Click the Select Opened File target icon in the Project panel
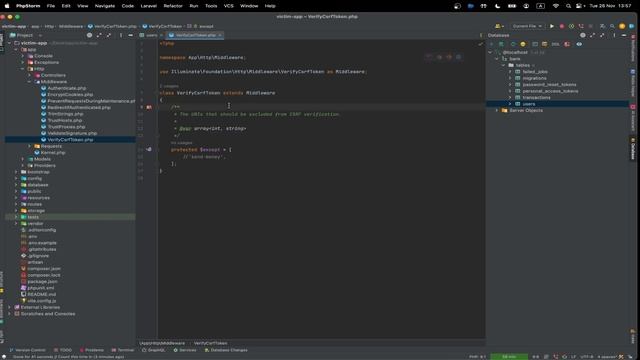 (89, 35)
